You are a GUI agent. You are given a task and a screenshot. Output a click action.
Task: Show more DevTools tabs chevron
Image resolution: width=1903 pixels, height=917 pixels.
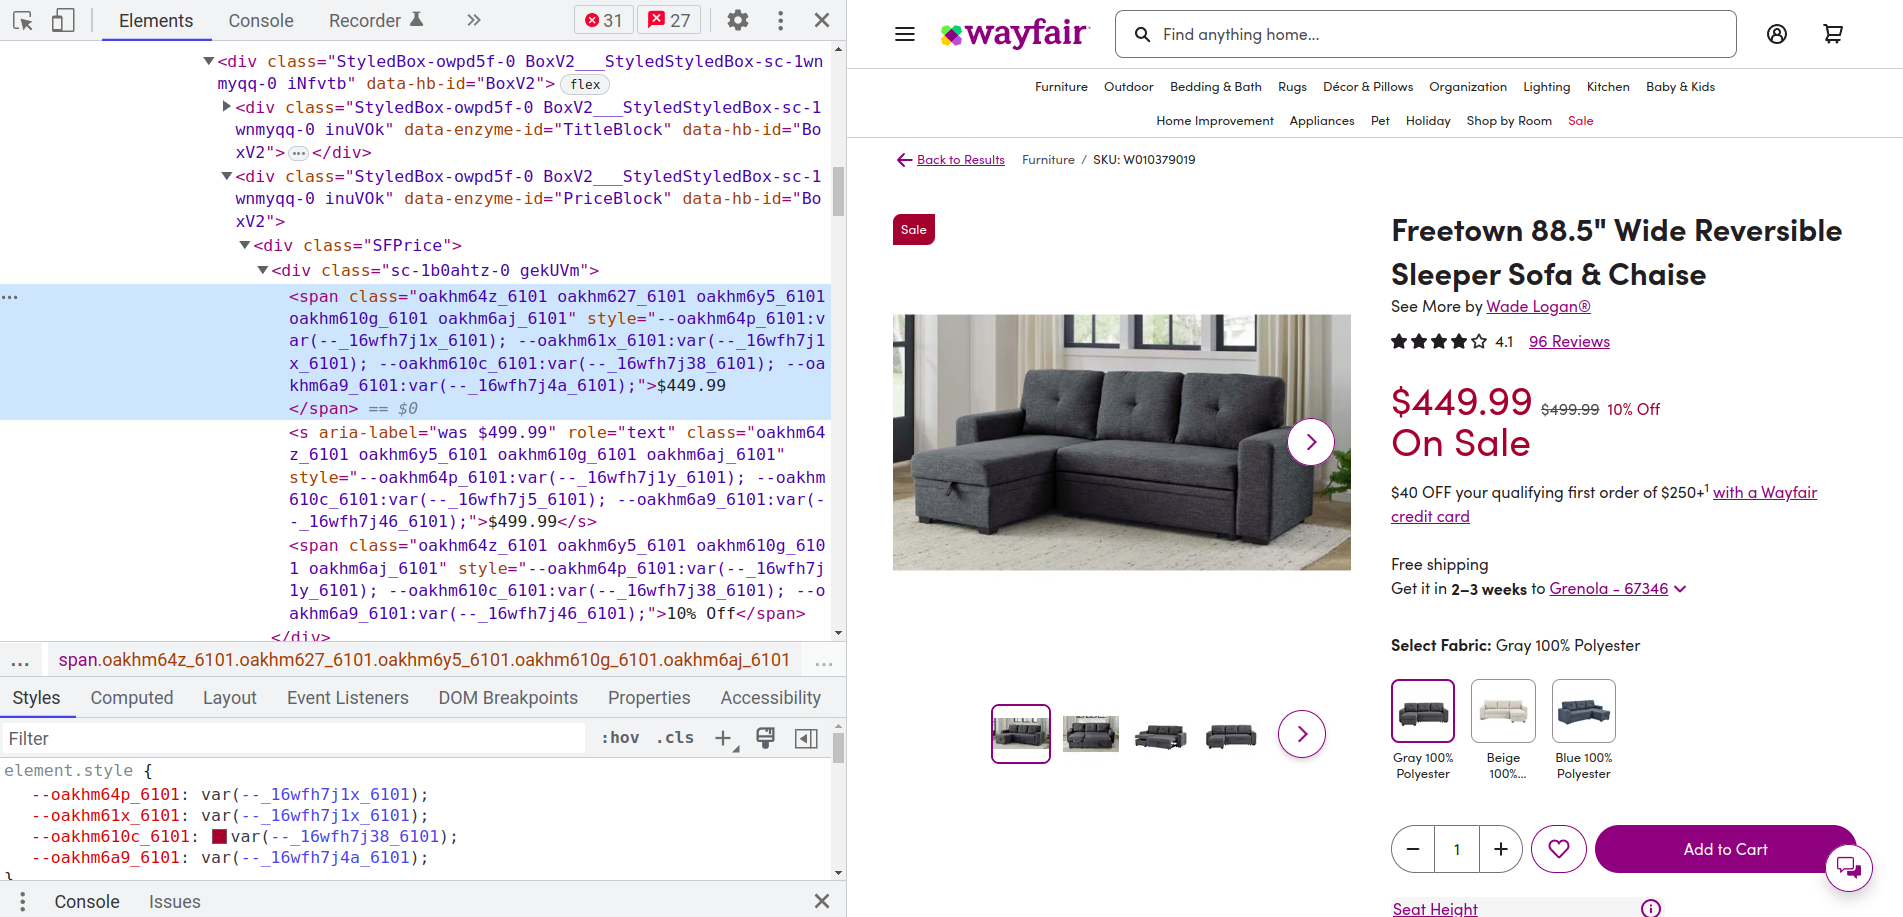tap(474, 20)
